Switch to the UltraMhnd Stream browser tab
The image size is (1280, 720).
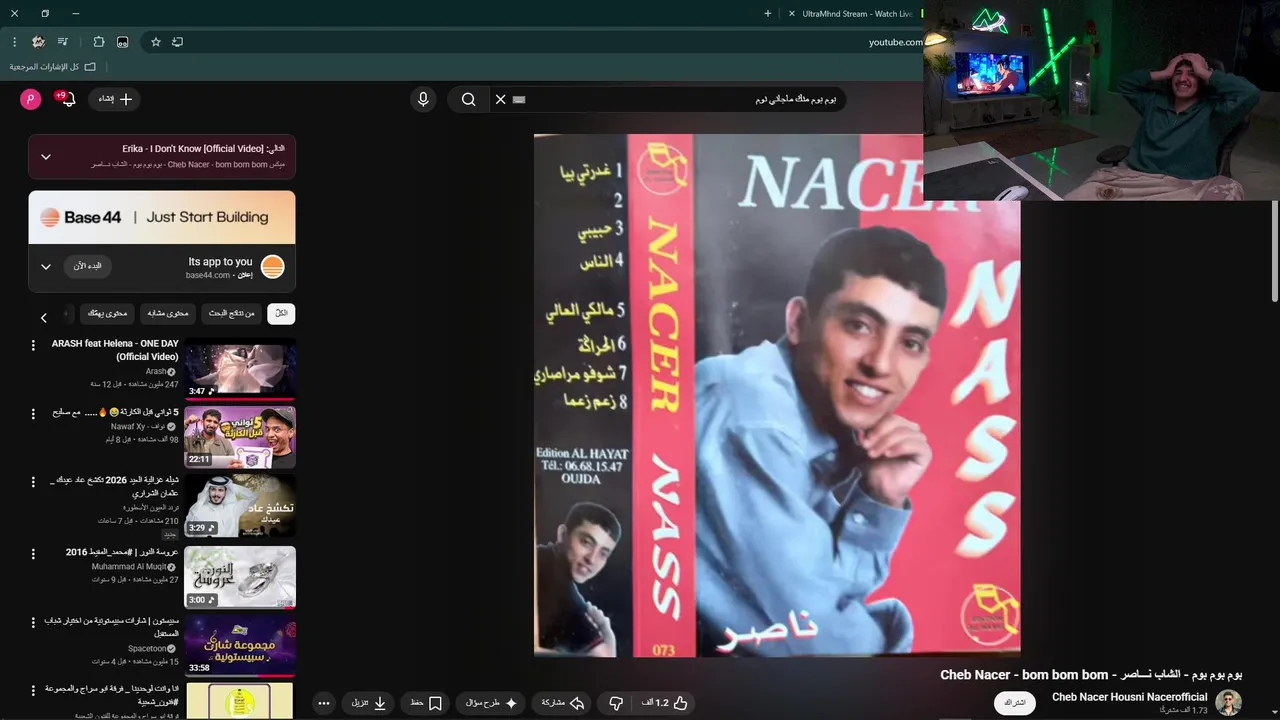(x=857, y=14)
